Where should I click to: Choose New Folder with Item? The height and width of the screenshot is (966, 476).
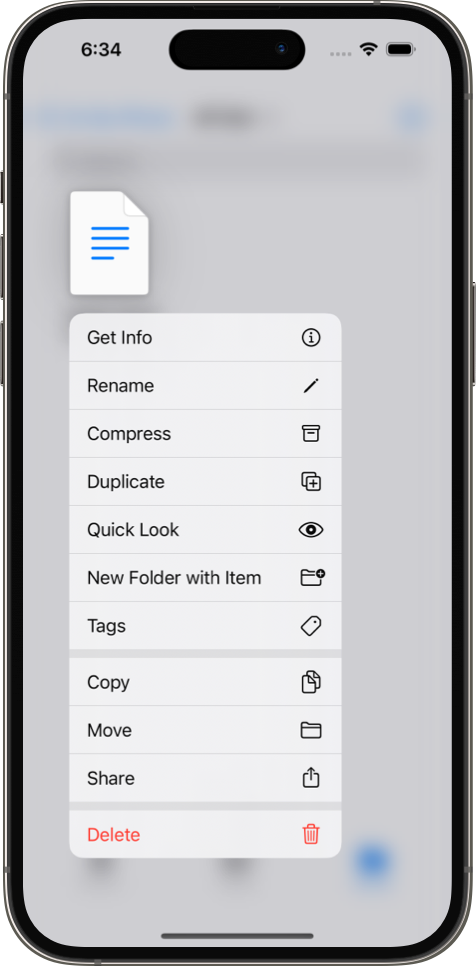pyautogui.click(x=205, y=578)
